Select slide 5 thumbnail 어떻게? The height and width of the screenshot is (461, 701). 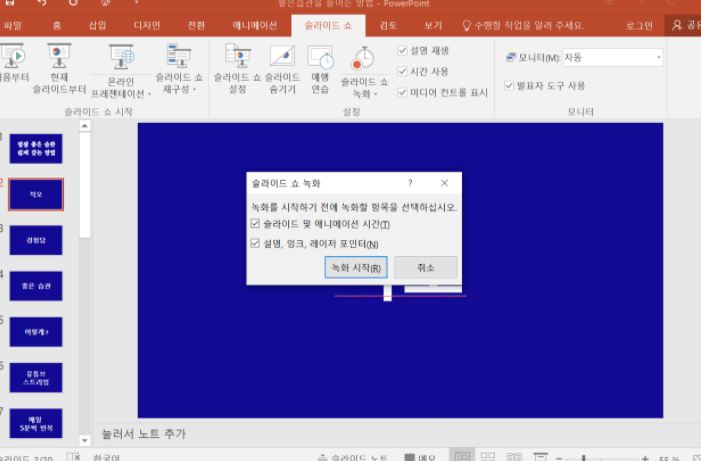(36, 332)
